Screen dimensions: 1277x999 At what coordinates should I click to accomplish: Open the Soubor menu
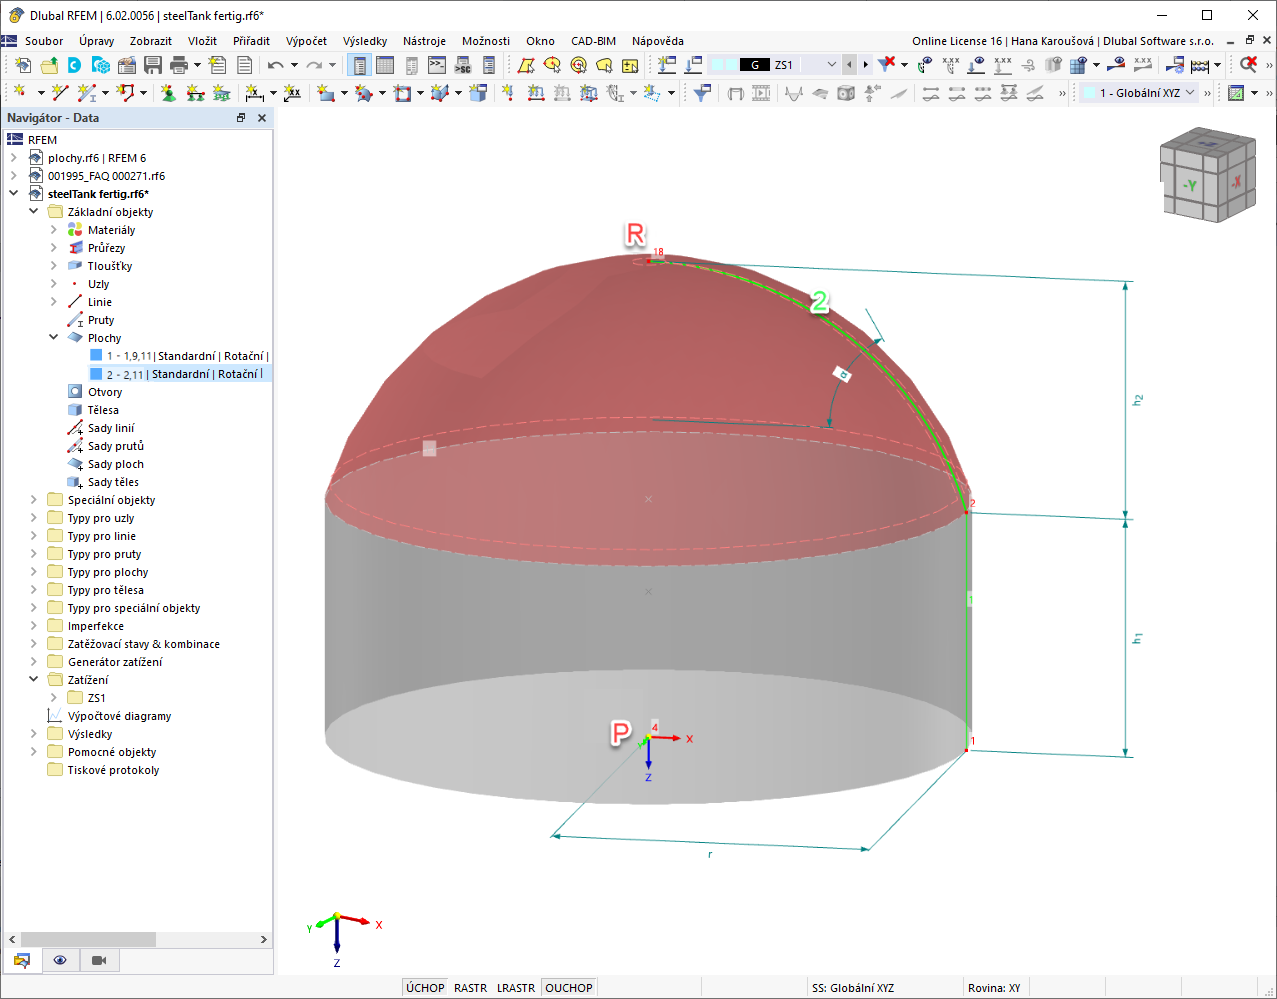44,41
